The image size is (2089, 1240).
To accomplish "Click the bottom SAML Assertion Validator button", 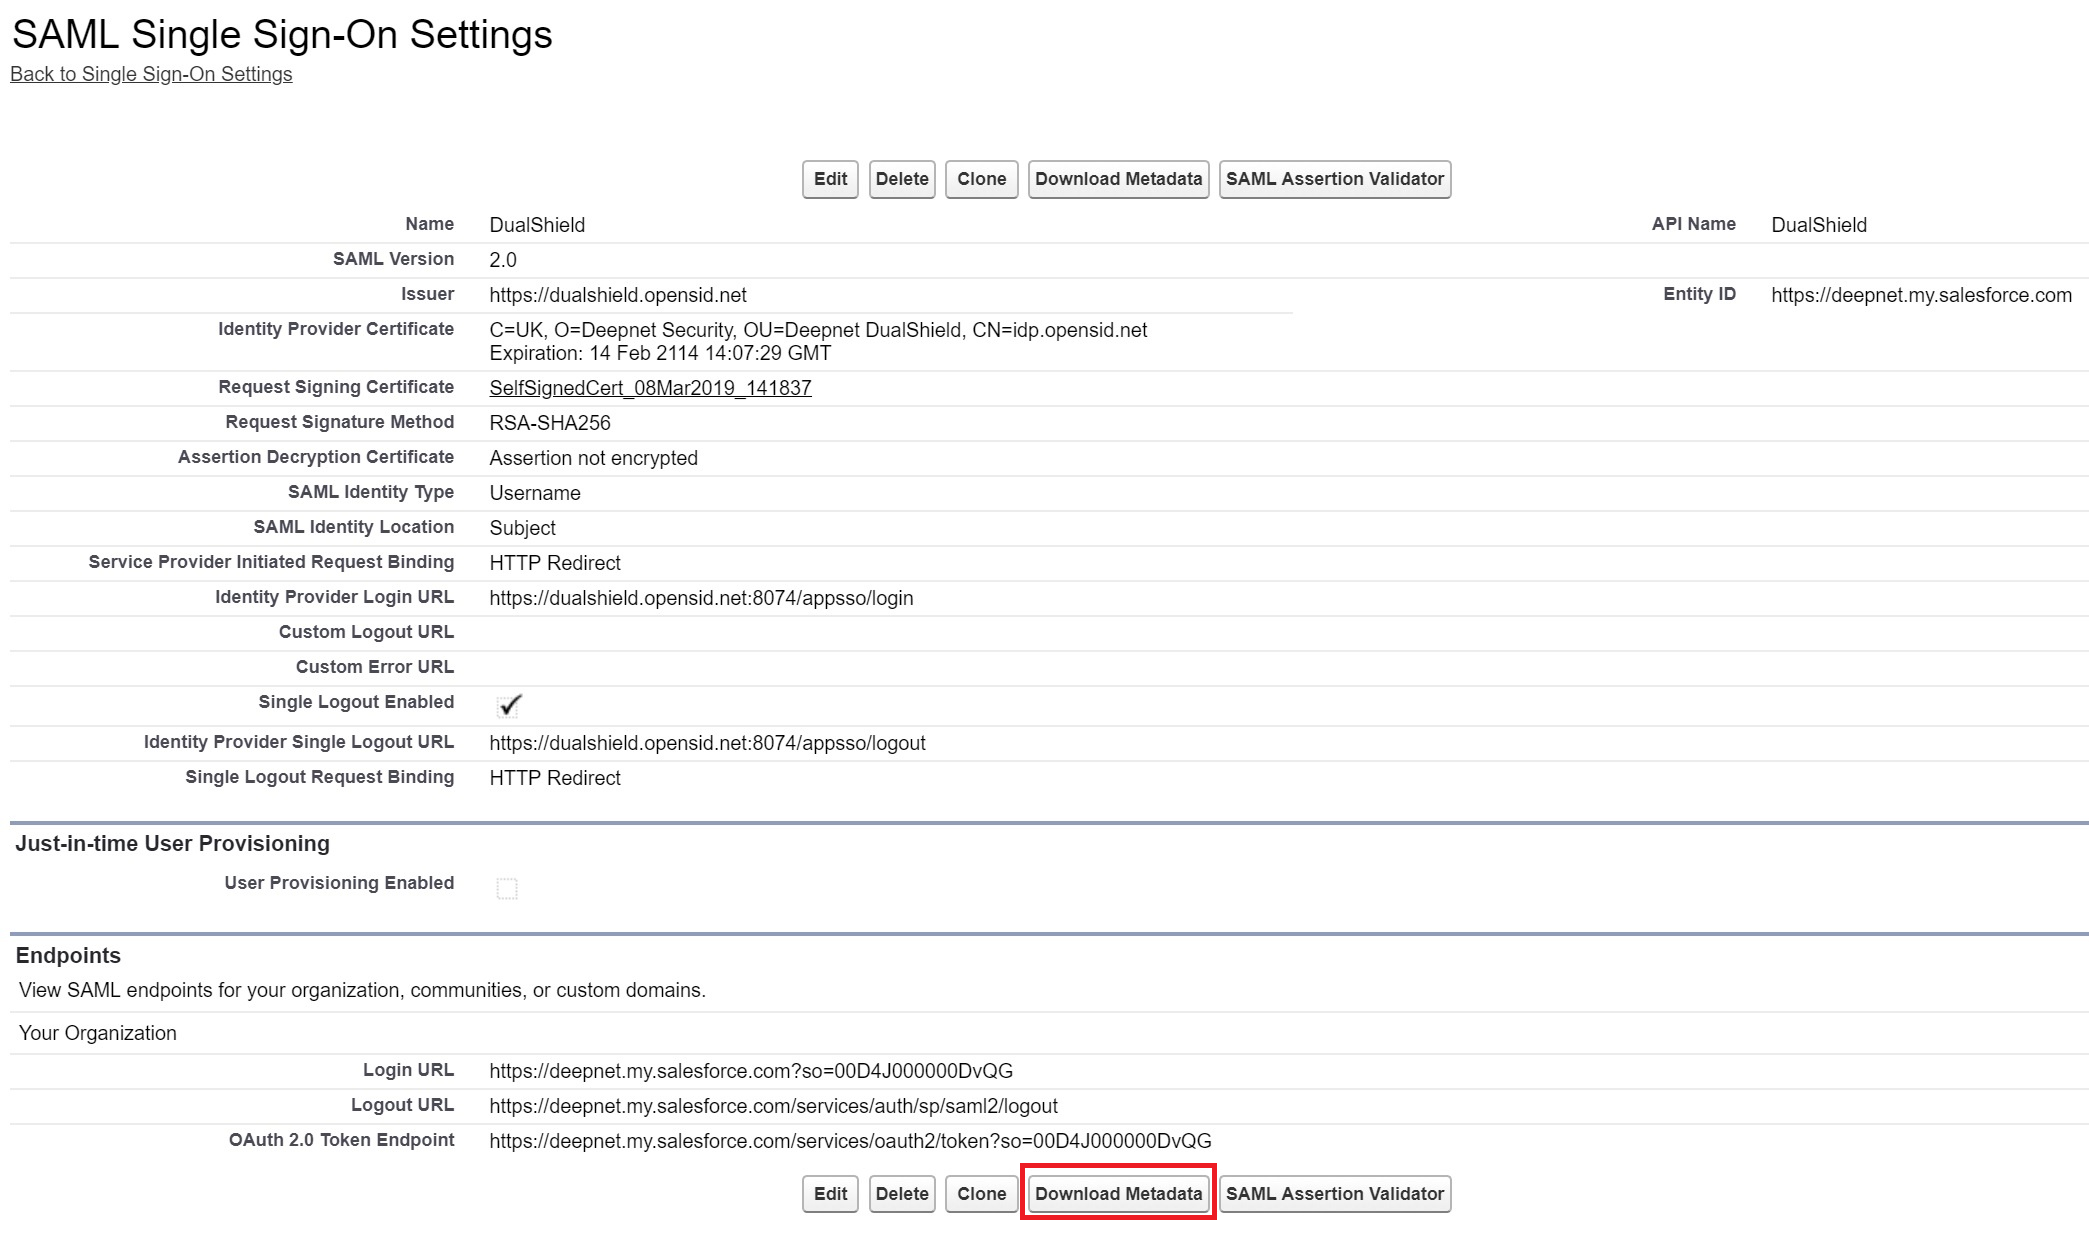I will pos(1334,1194).
